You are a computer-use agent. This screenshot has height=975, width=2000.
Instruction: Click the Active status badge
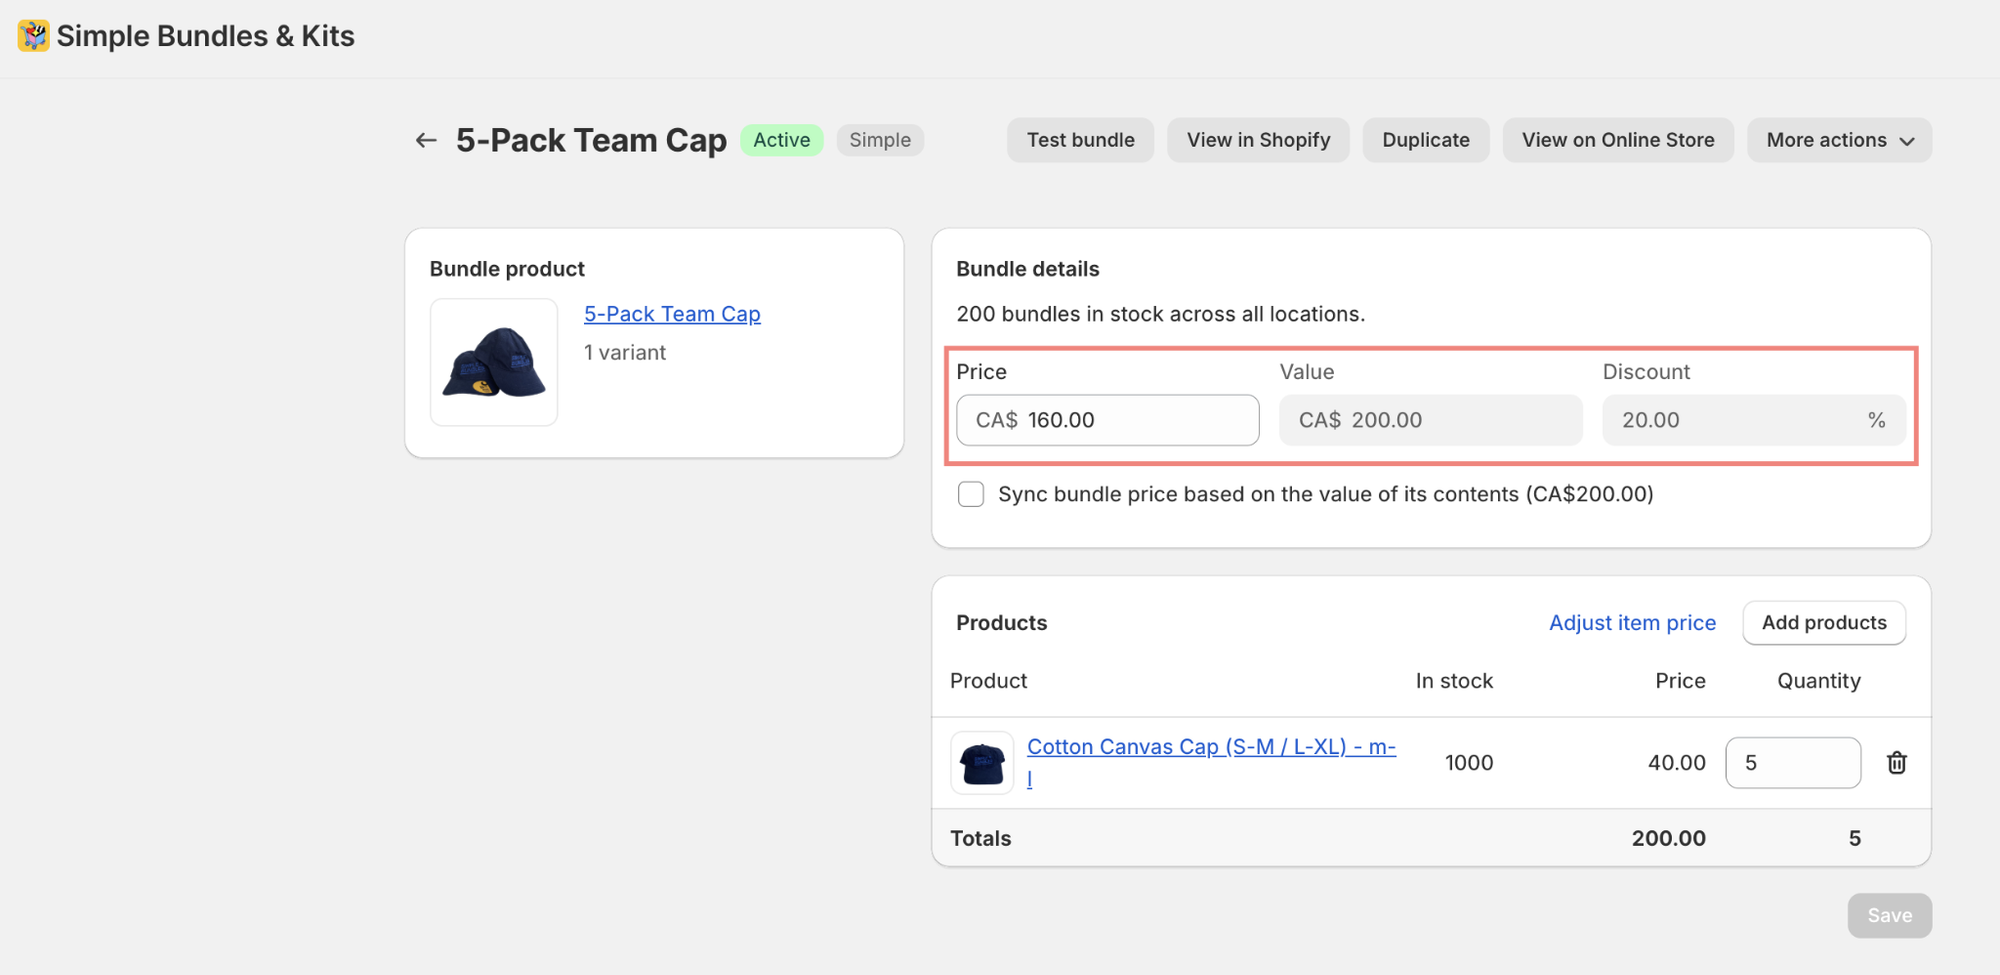tap(781, 140)
